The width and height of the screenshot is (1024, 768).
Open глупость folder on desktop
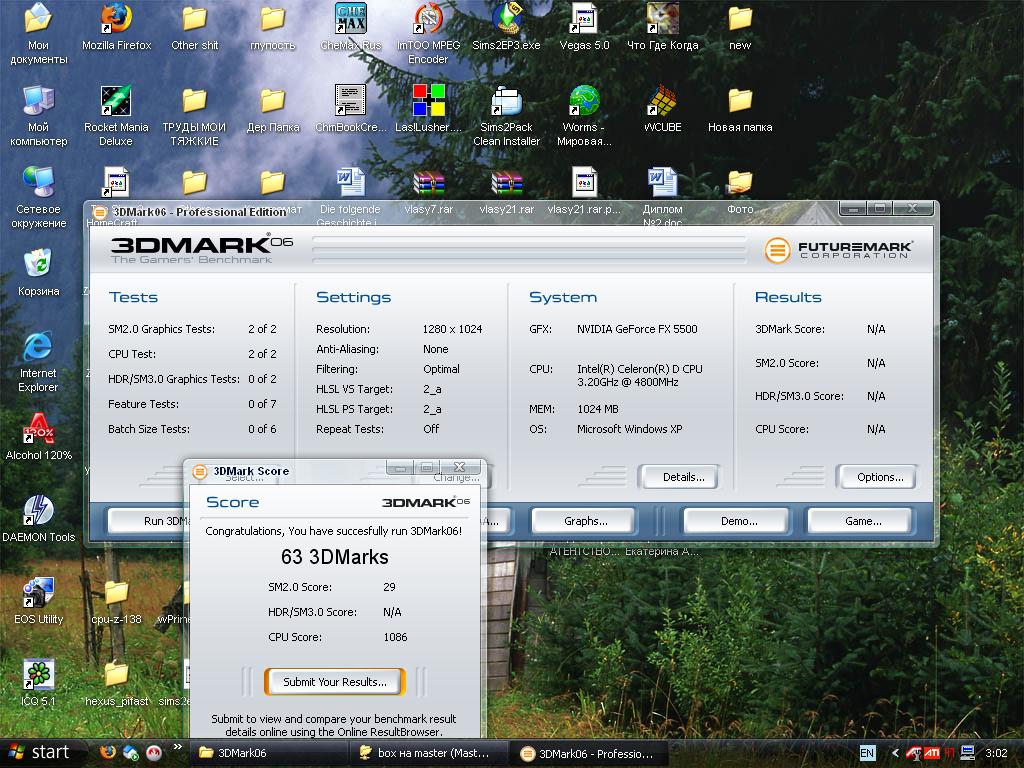pyautogui.click(x=272, y=27)
